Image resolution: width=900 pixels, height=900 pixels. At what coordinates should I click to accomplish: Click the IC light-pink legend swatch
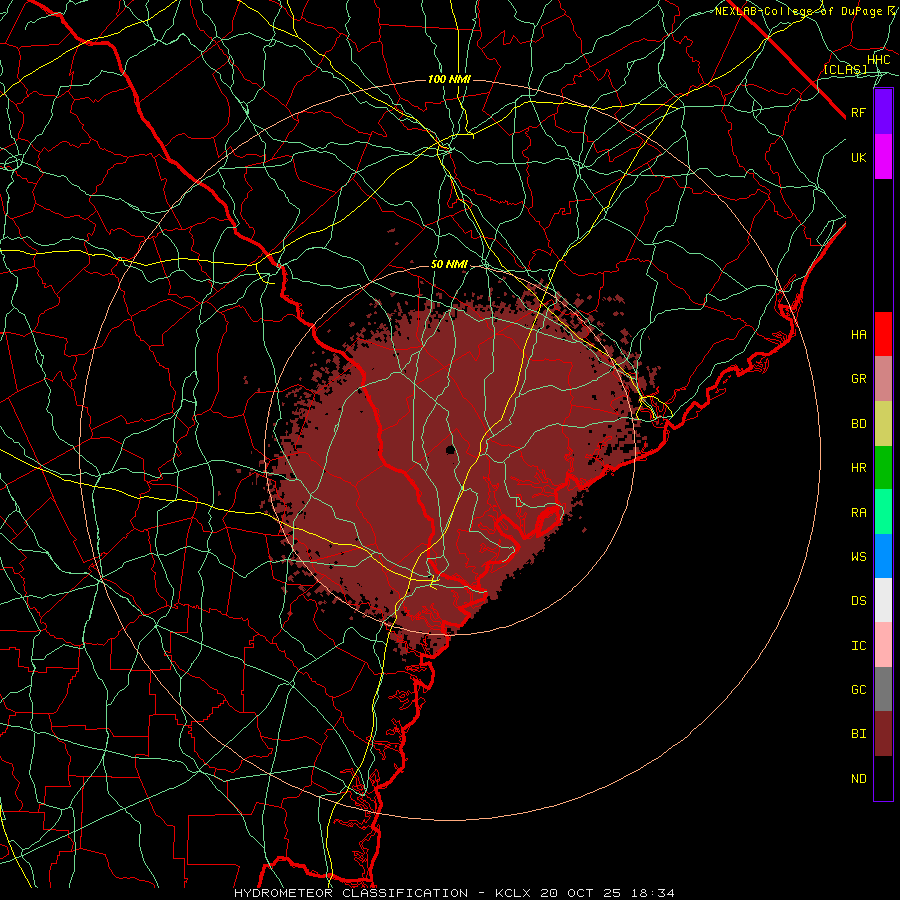point(883,645)
